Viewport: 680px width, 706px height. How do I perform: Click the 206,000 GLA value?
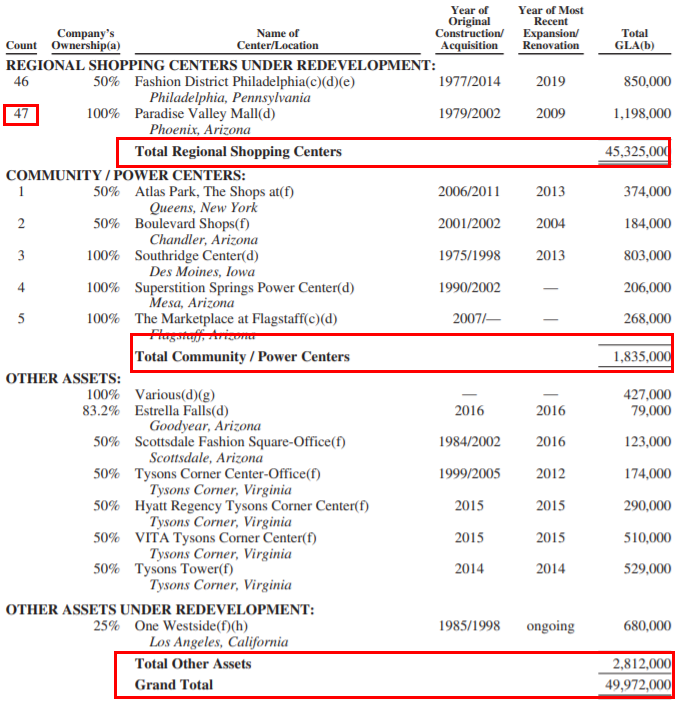(x=647, y=287)
